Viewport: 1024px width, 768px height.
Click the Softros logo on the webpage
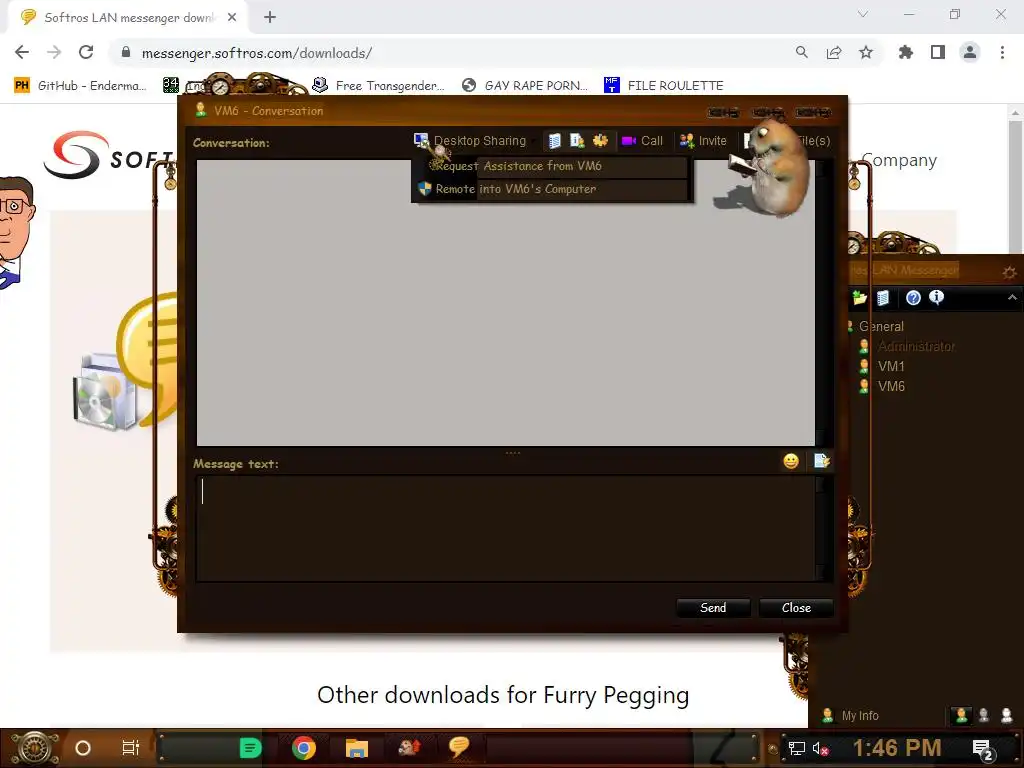pyautogui.click(x=110, y=155)
